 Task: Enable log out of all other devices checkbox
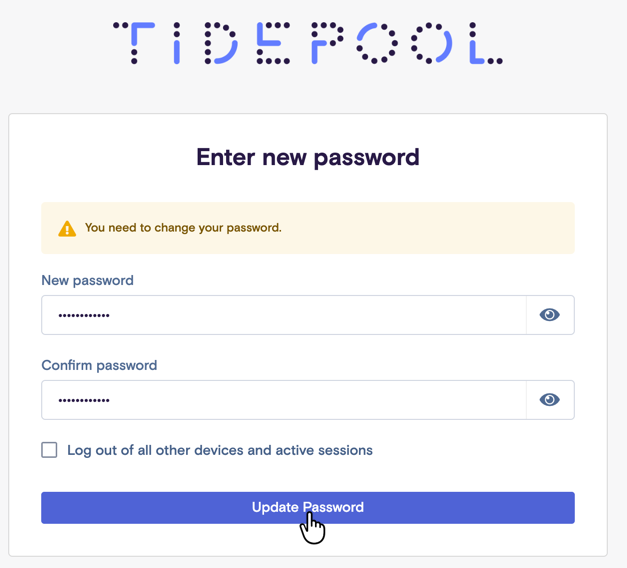tap(49, 450)
